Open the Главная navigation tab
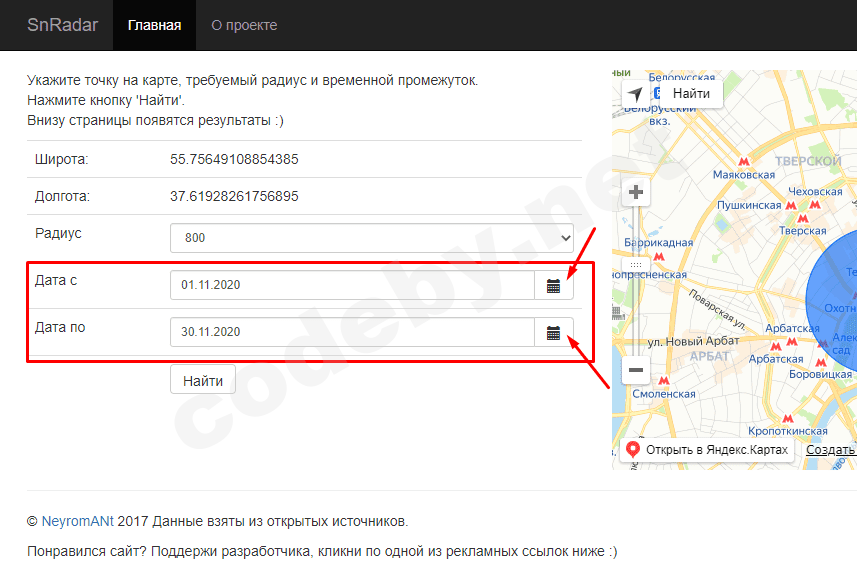The width and height of the screenshot is (857, 585). [154, 25]
